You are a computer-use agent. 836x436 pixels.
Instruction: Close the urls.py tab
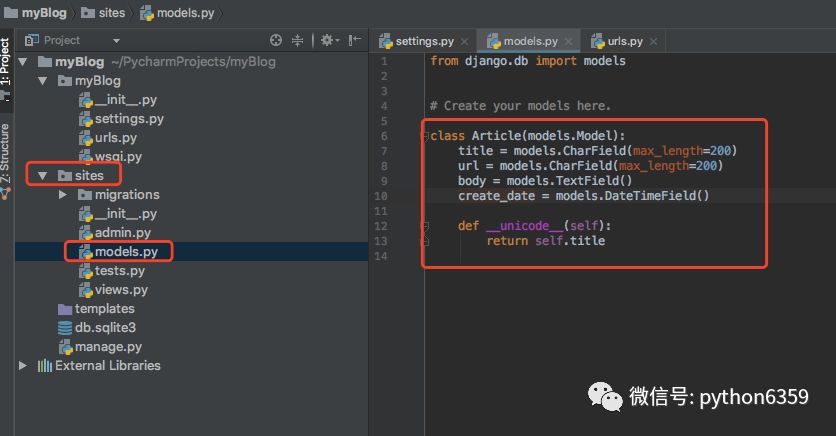click(x=654, y=42)
